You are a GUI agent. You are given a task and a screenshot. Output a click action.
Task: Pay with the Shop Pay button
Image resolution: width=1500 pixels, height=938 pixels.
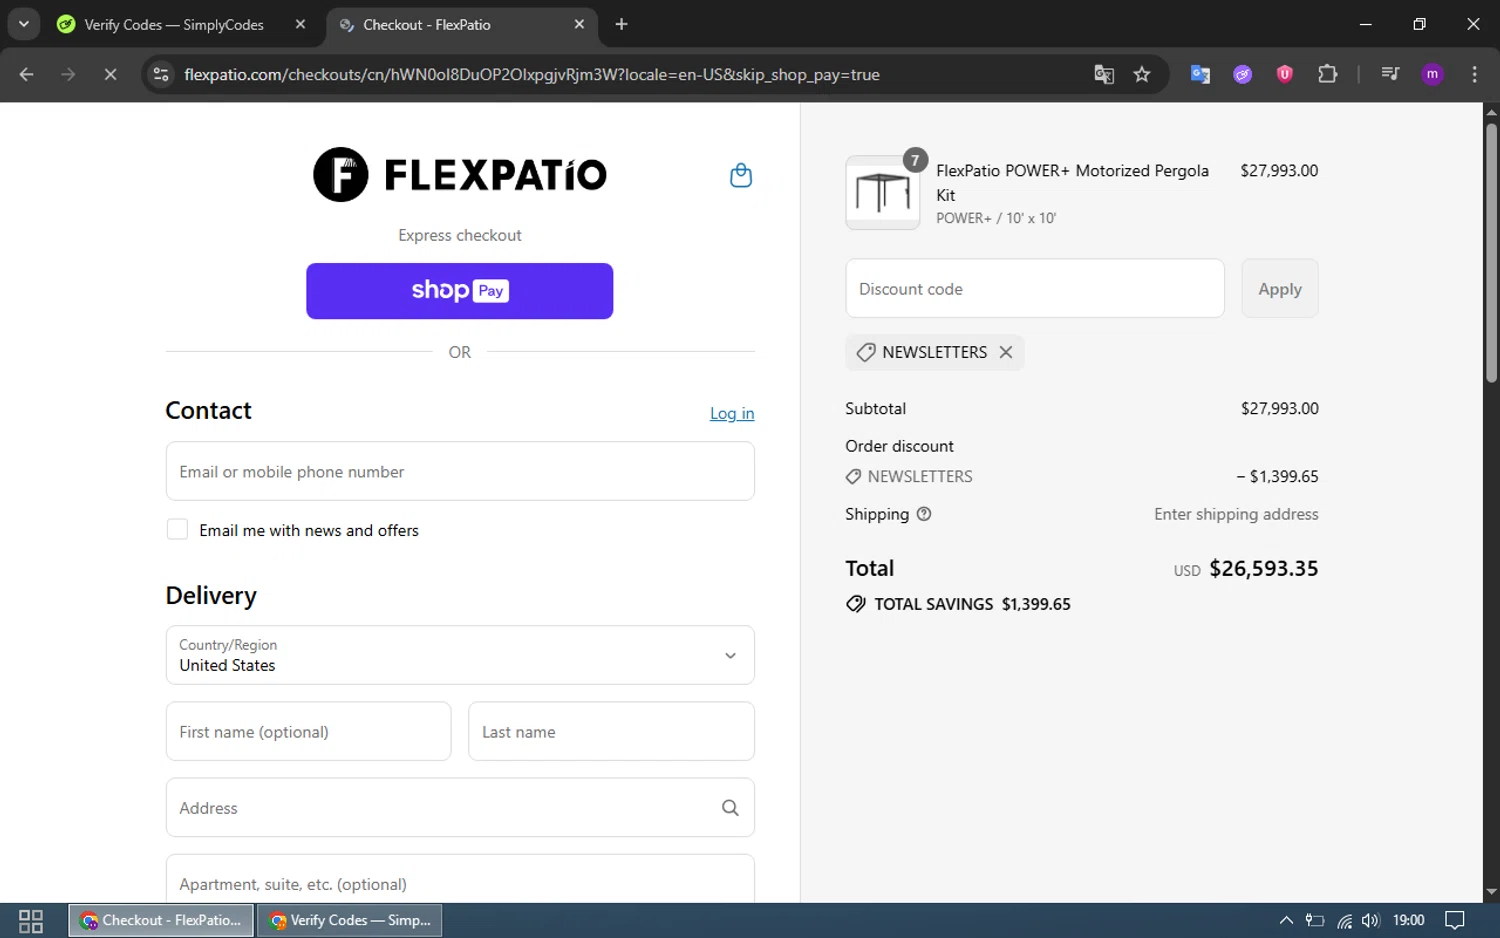[x=460, y=291]
